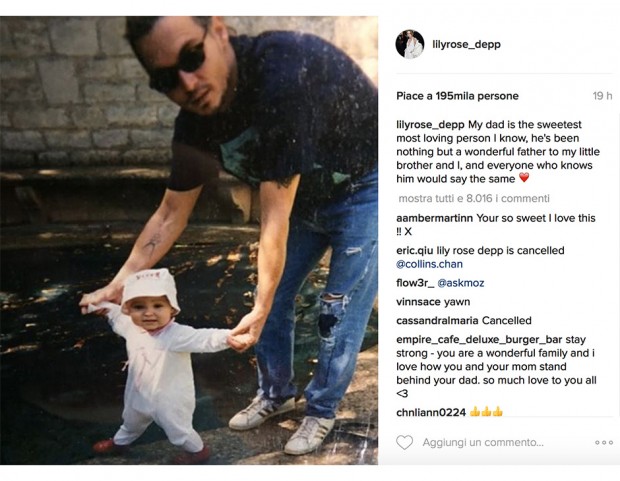Screen dimensions: 620x481
Task: Open aambermartinn commenter profile
Action: (x=435, y=218)
